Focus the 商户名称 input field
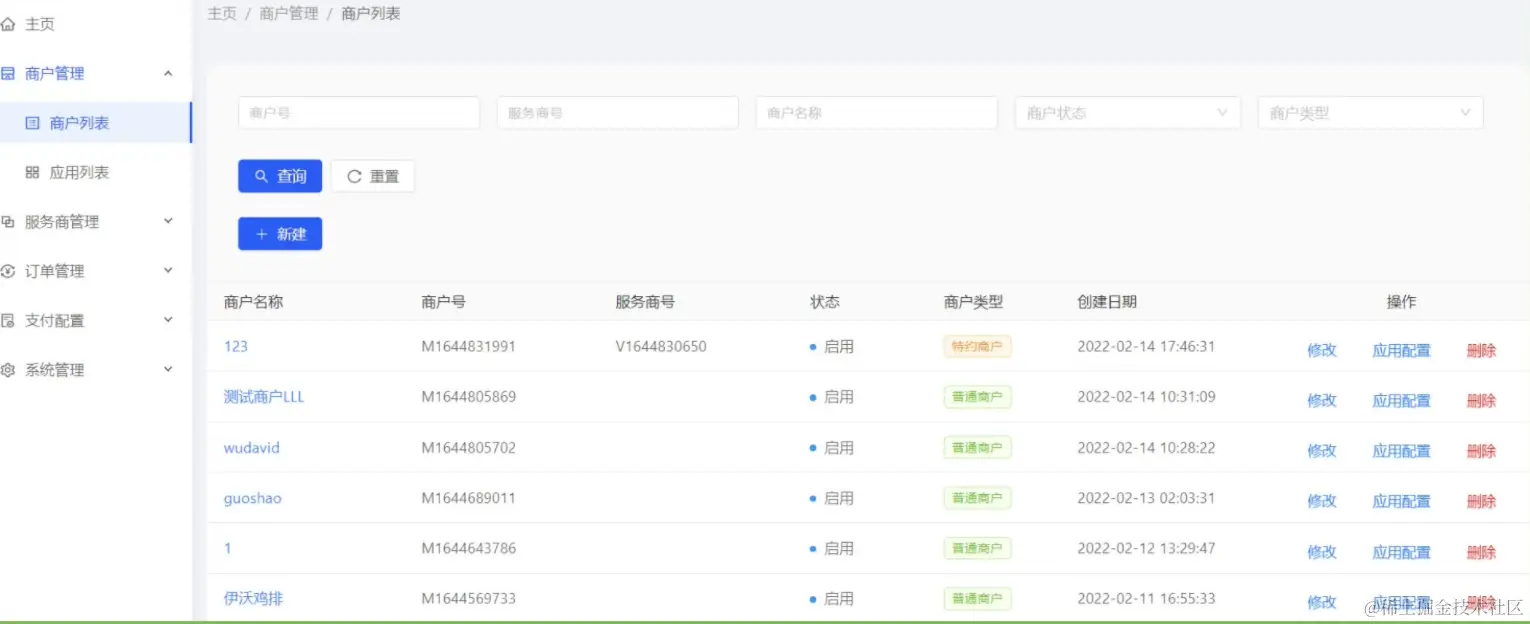The height and width of the screenshot is (624, 1530). 876,113
